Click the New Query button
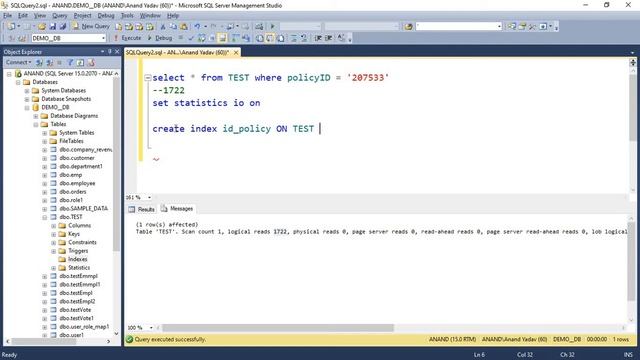 click(x=91, y=26)
